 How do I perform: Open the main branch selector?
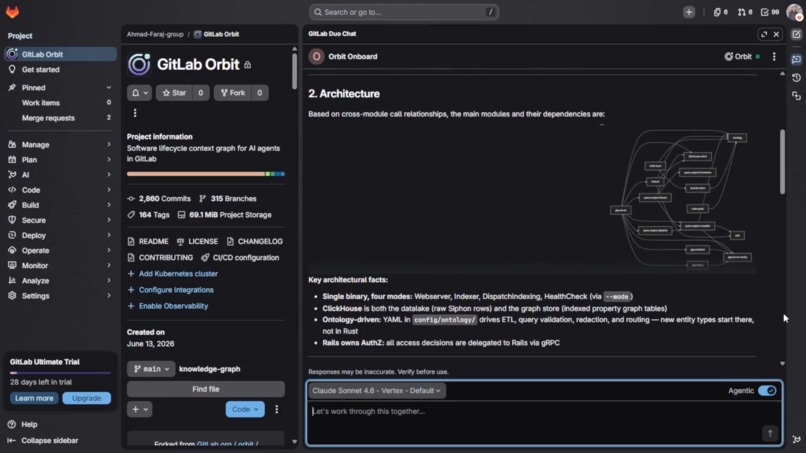(151, 369)
